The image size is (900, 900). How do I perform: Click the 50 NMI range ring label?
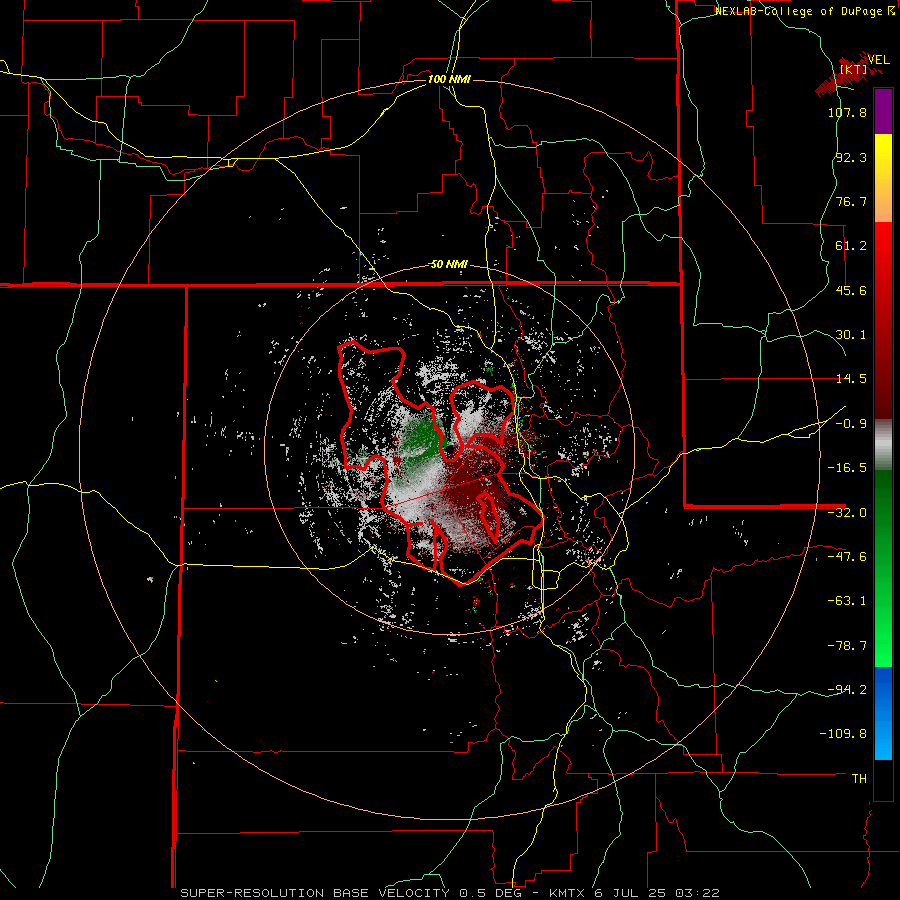pos(449,265)
